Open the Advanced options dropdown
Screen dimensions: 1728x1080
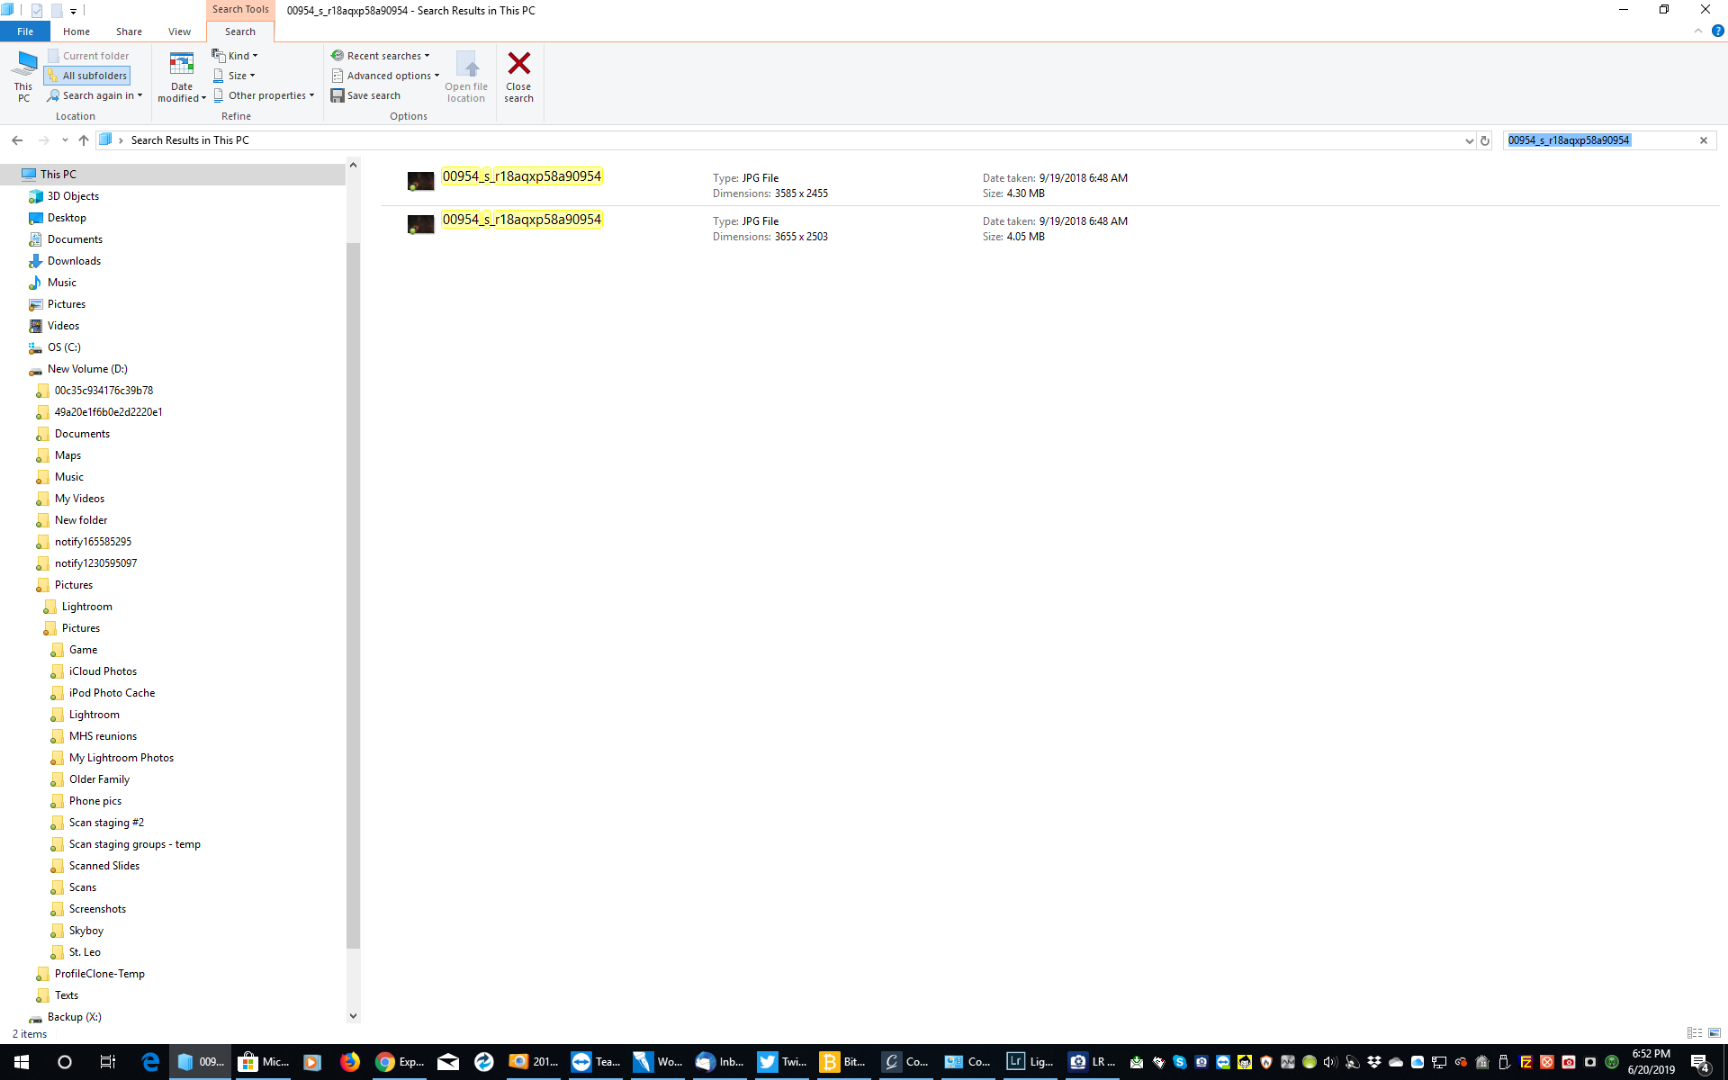385,76
